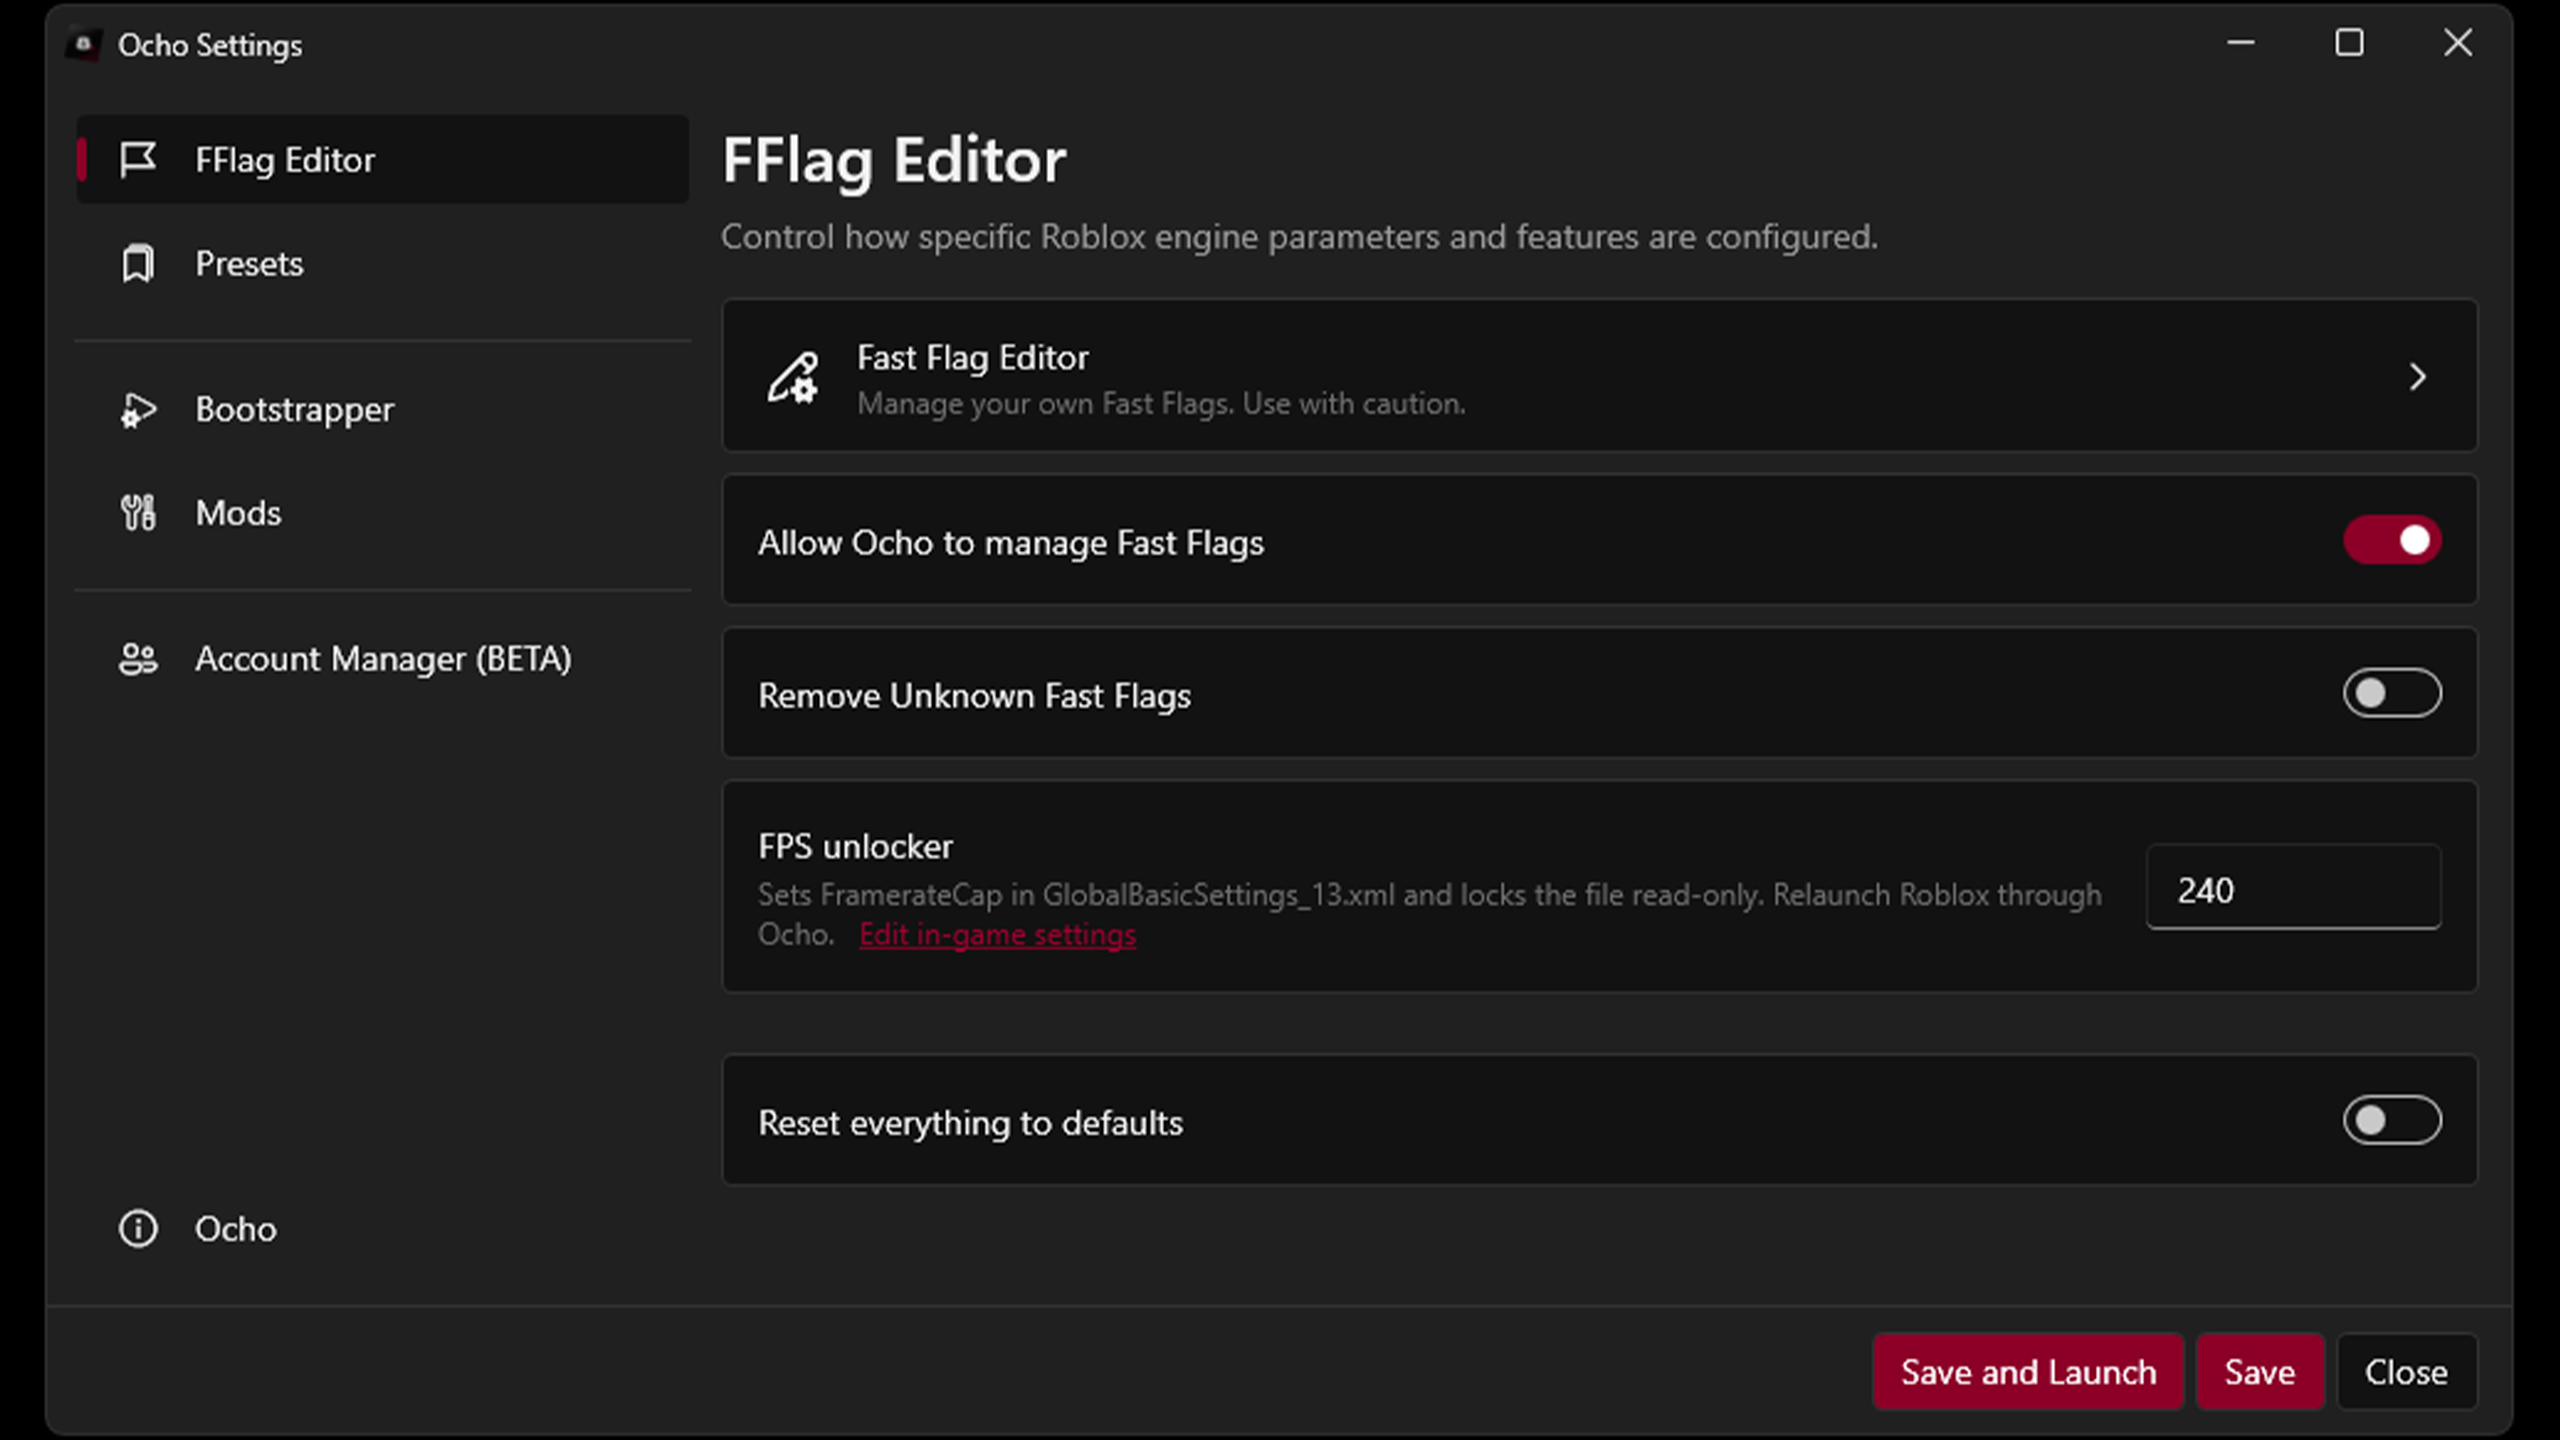Open the FFlag Editor sidebar tab
This screenshot has height=1440, width=2560.
[383, 159]
